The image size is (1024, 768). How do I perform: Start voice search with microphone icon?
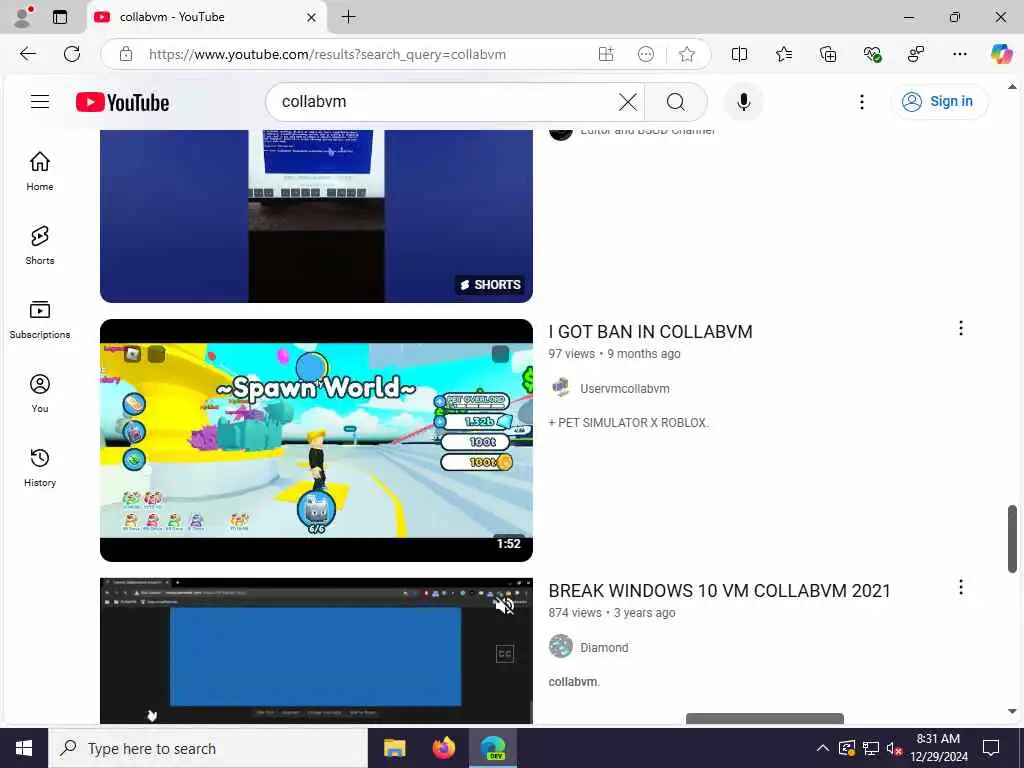[743, 102]
